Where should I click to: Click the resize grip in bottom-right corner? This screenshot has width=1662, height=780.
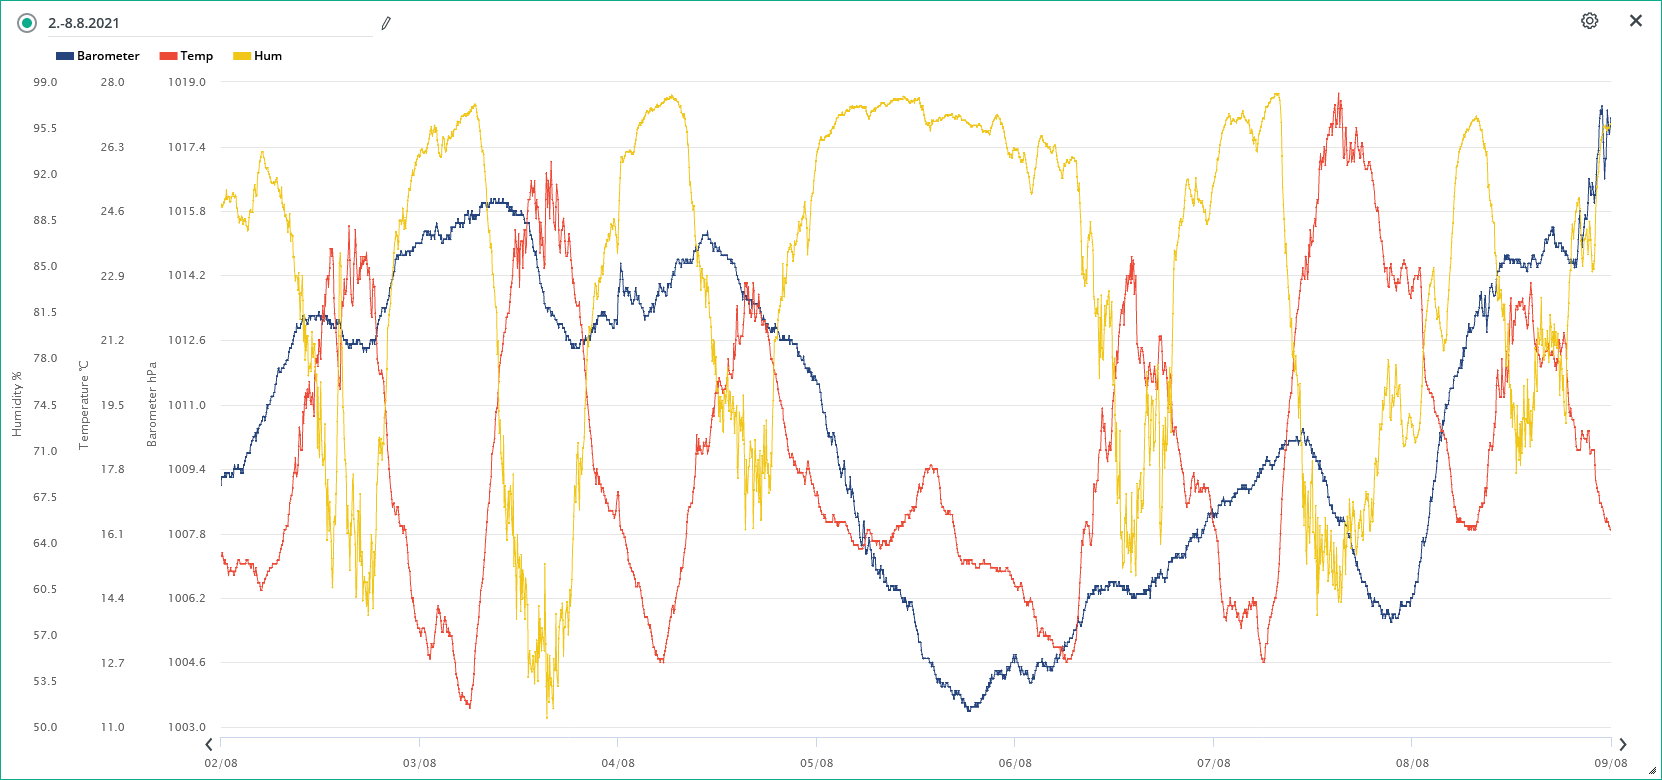(1652, 770)
